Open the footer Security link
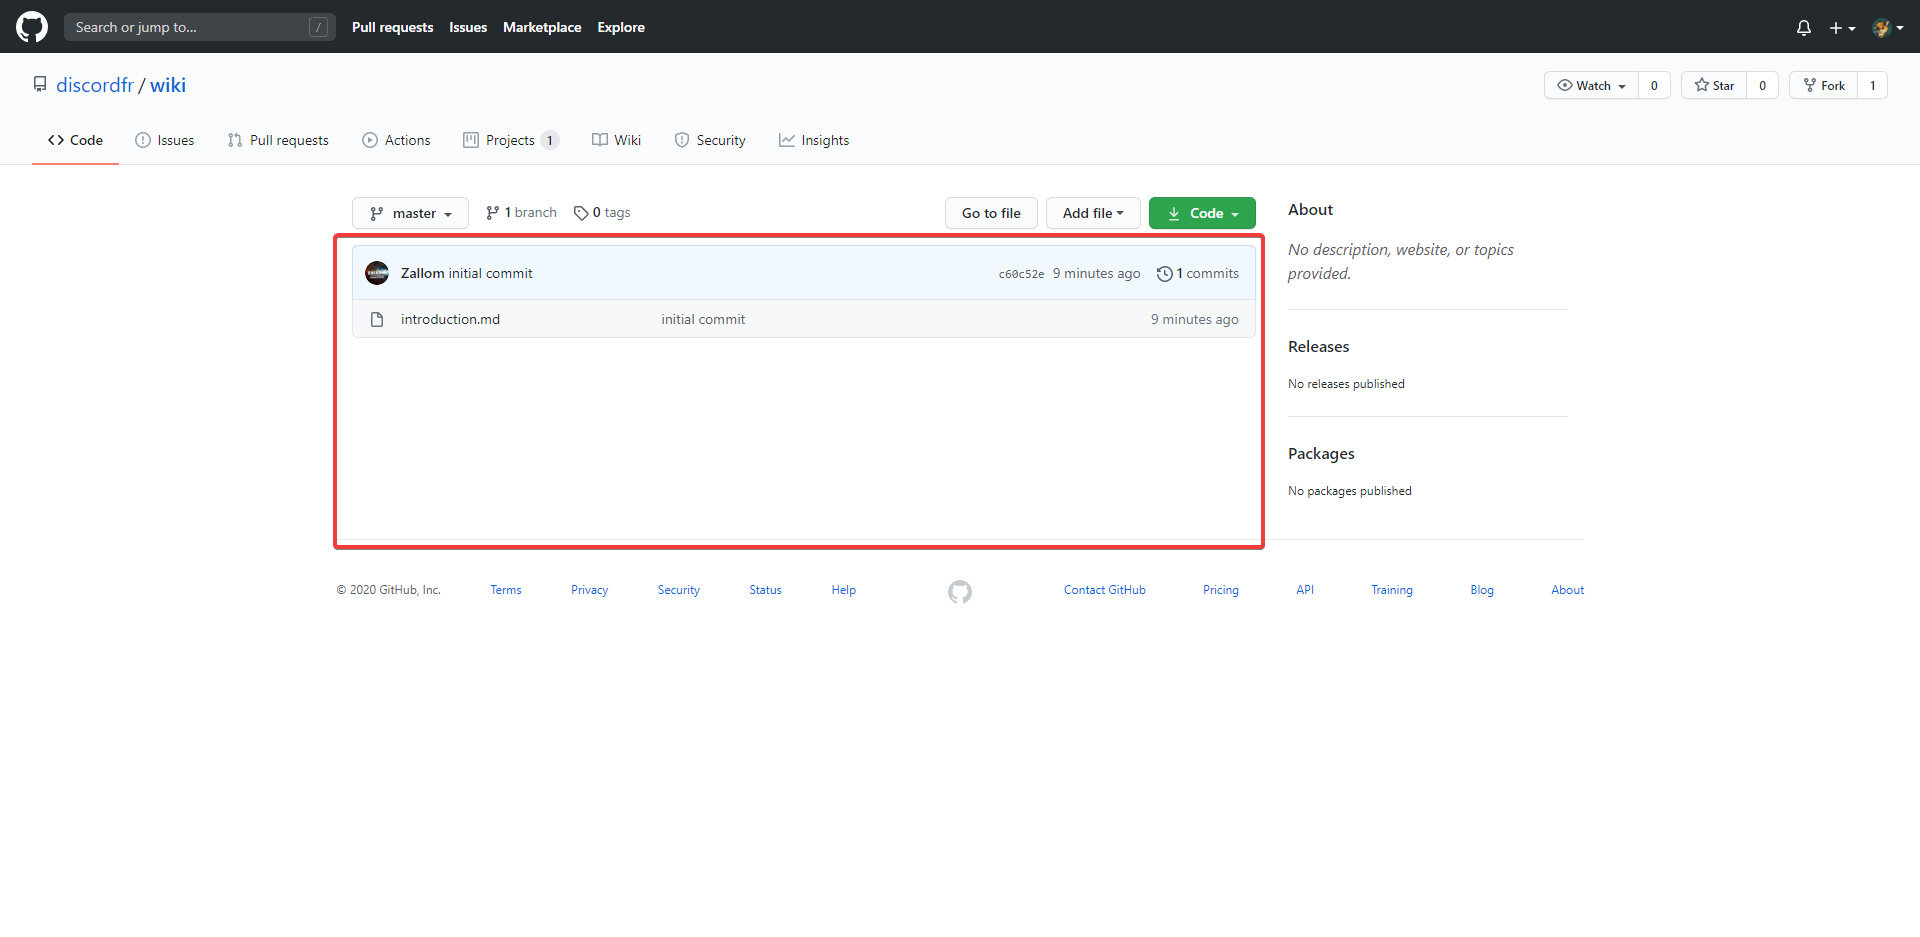The width and height of the screenshot is (1920, 937). 679,590
